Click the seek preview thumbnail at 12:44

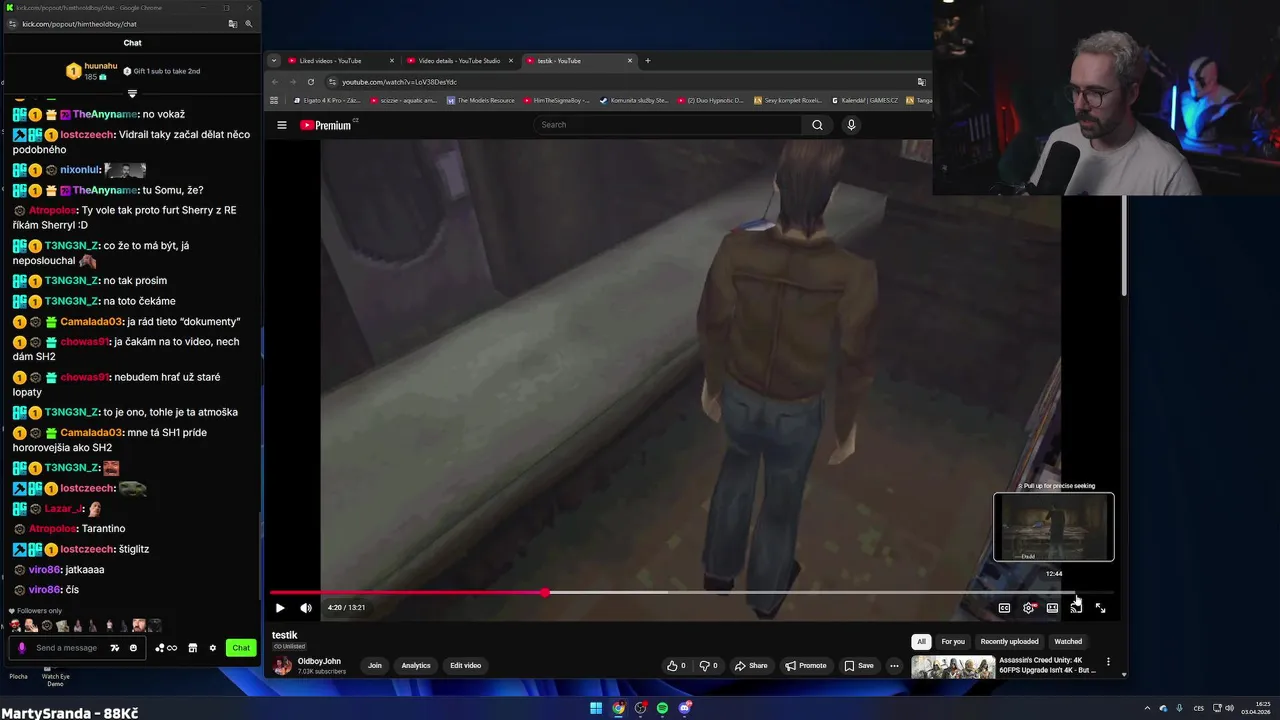tap(1053, 527)
